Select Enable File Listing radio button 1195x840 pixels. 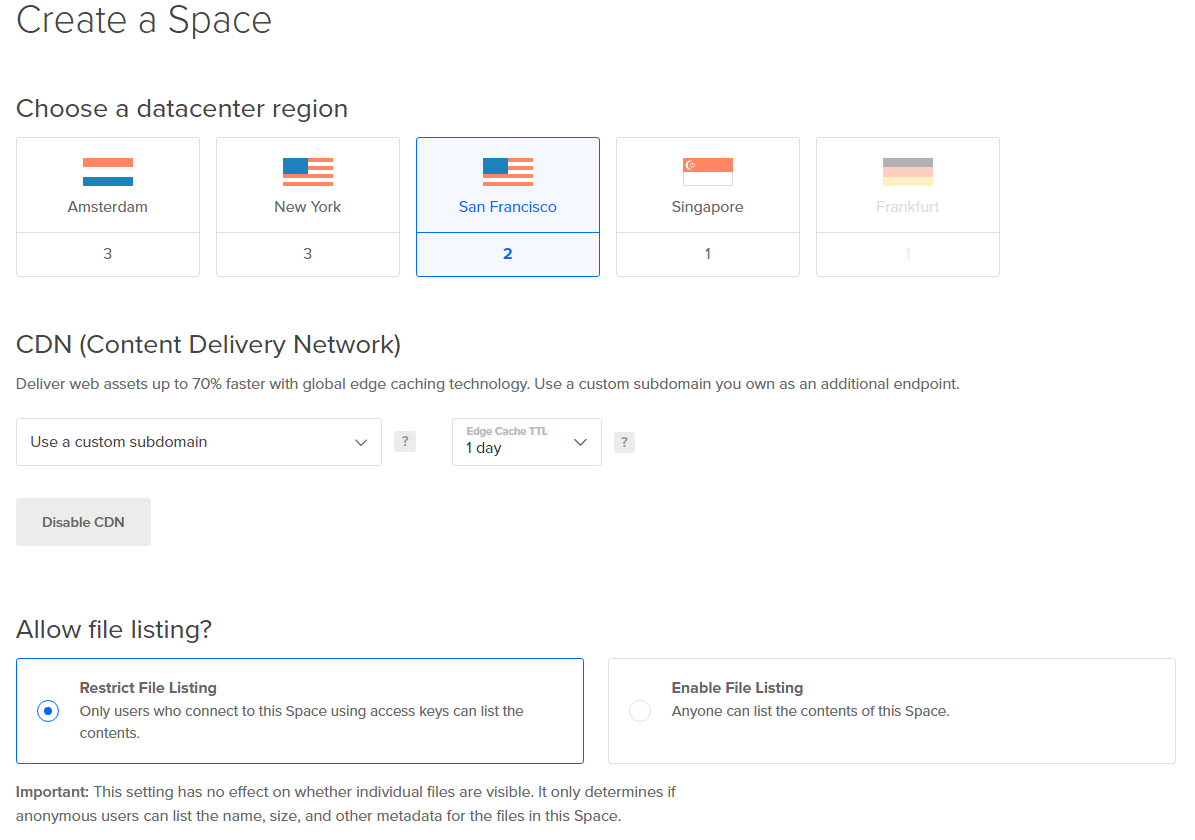click(640, 711)
